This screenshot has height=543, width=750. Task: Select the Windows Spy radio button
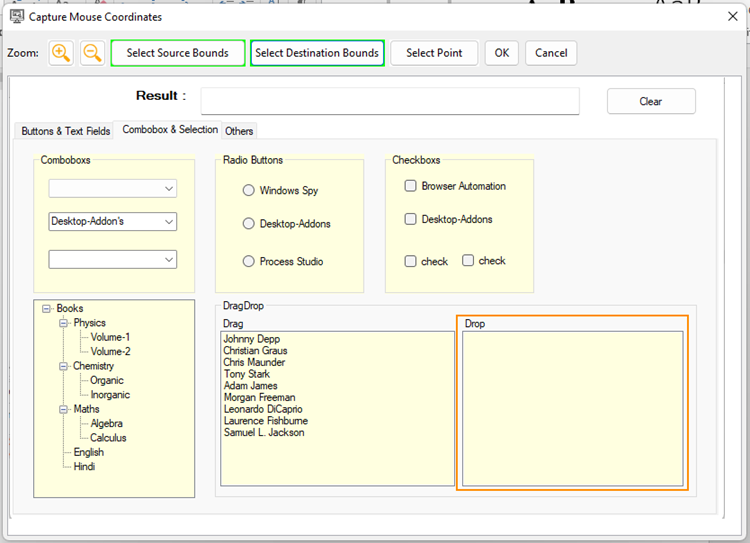click(249, 190)
